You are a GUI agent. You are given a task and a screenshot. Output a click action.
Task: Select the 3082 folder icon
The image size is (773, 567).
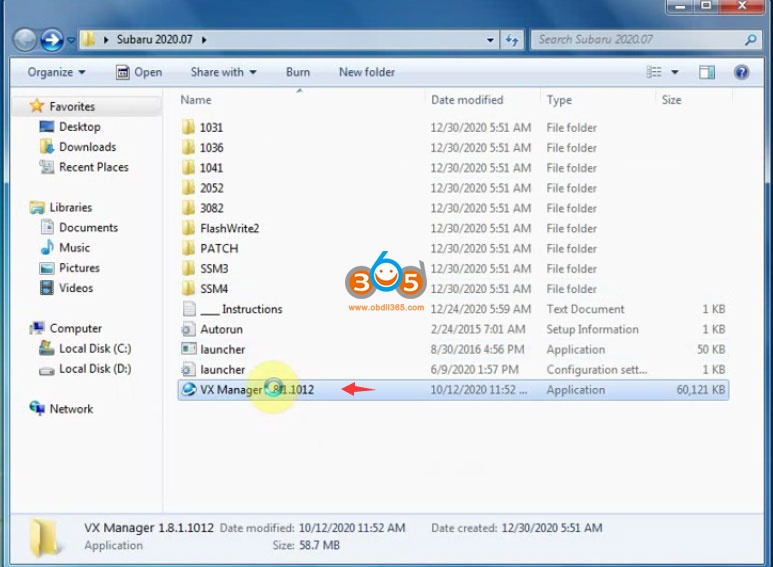point(188,208)
